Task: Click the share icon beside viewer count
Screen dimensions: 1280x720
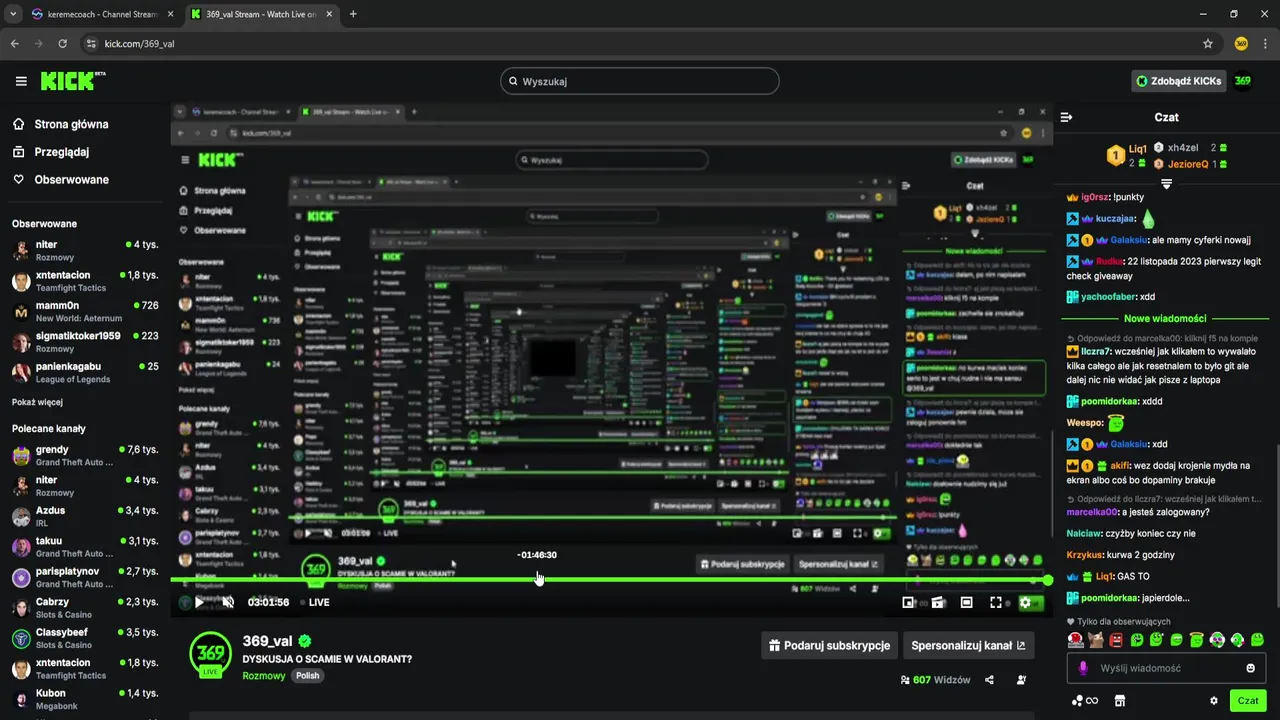Action: click(989, 680)
